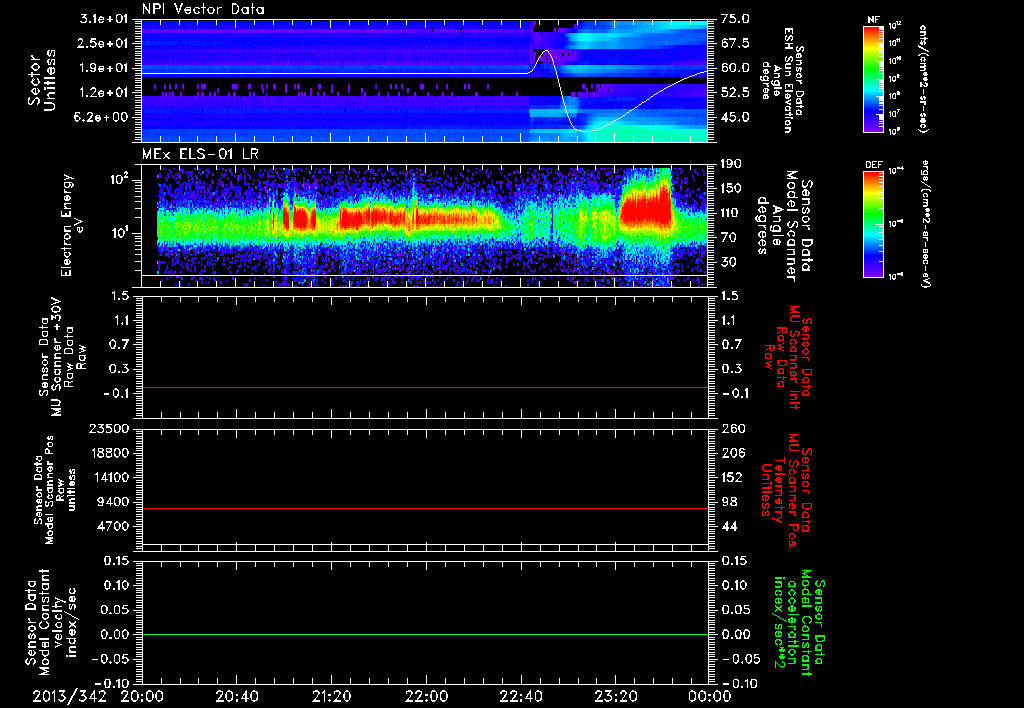
Task: Click the 190 scanner angle tick
Action: coord(731,164)
